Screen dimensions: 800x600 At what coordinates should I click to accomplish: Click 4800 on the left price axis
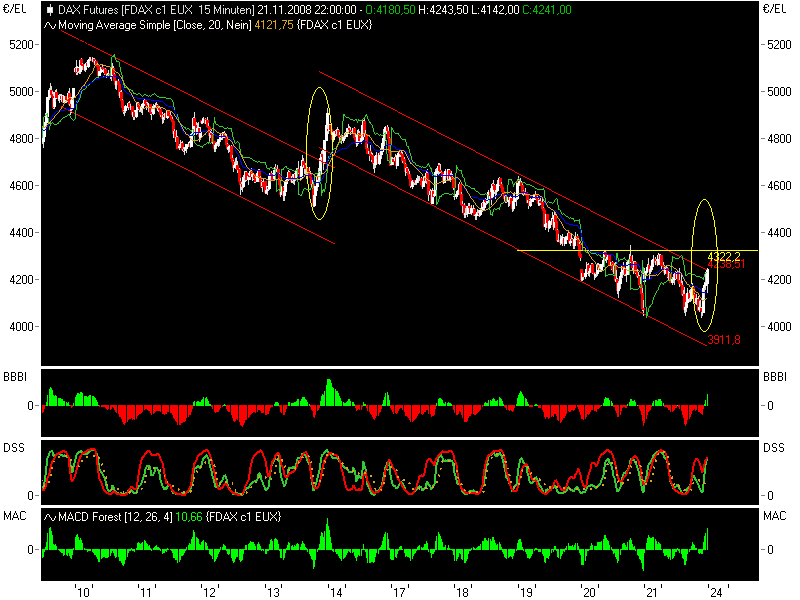(x=21, y=139)
